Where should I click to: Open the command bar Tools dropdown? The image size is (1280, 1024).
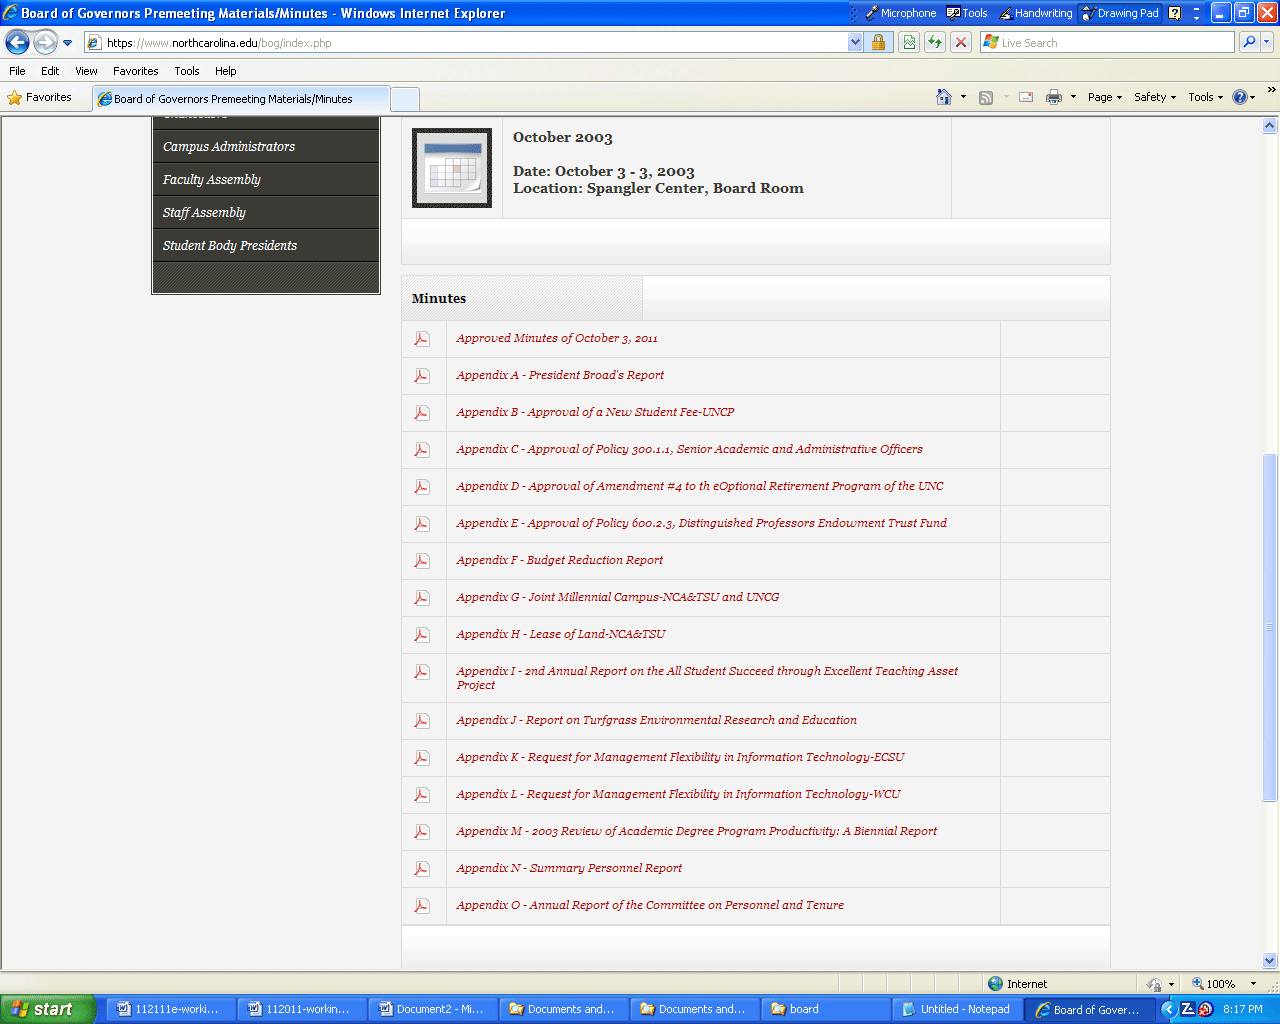[1205, 97]
